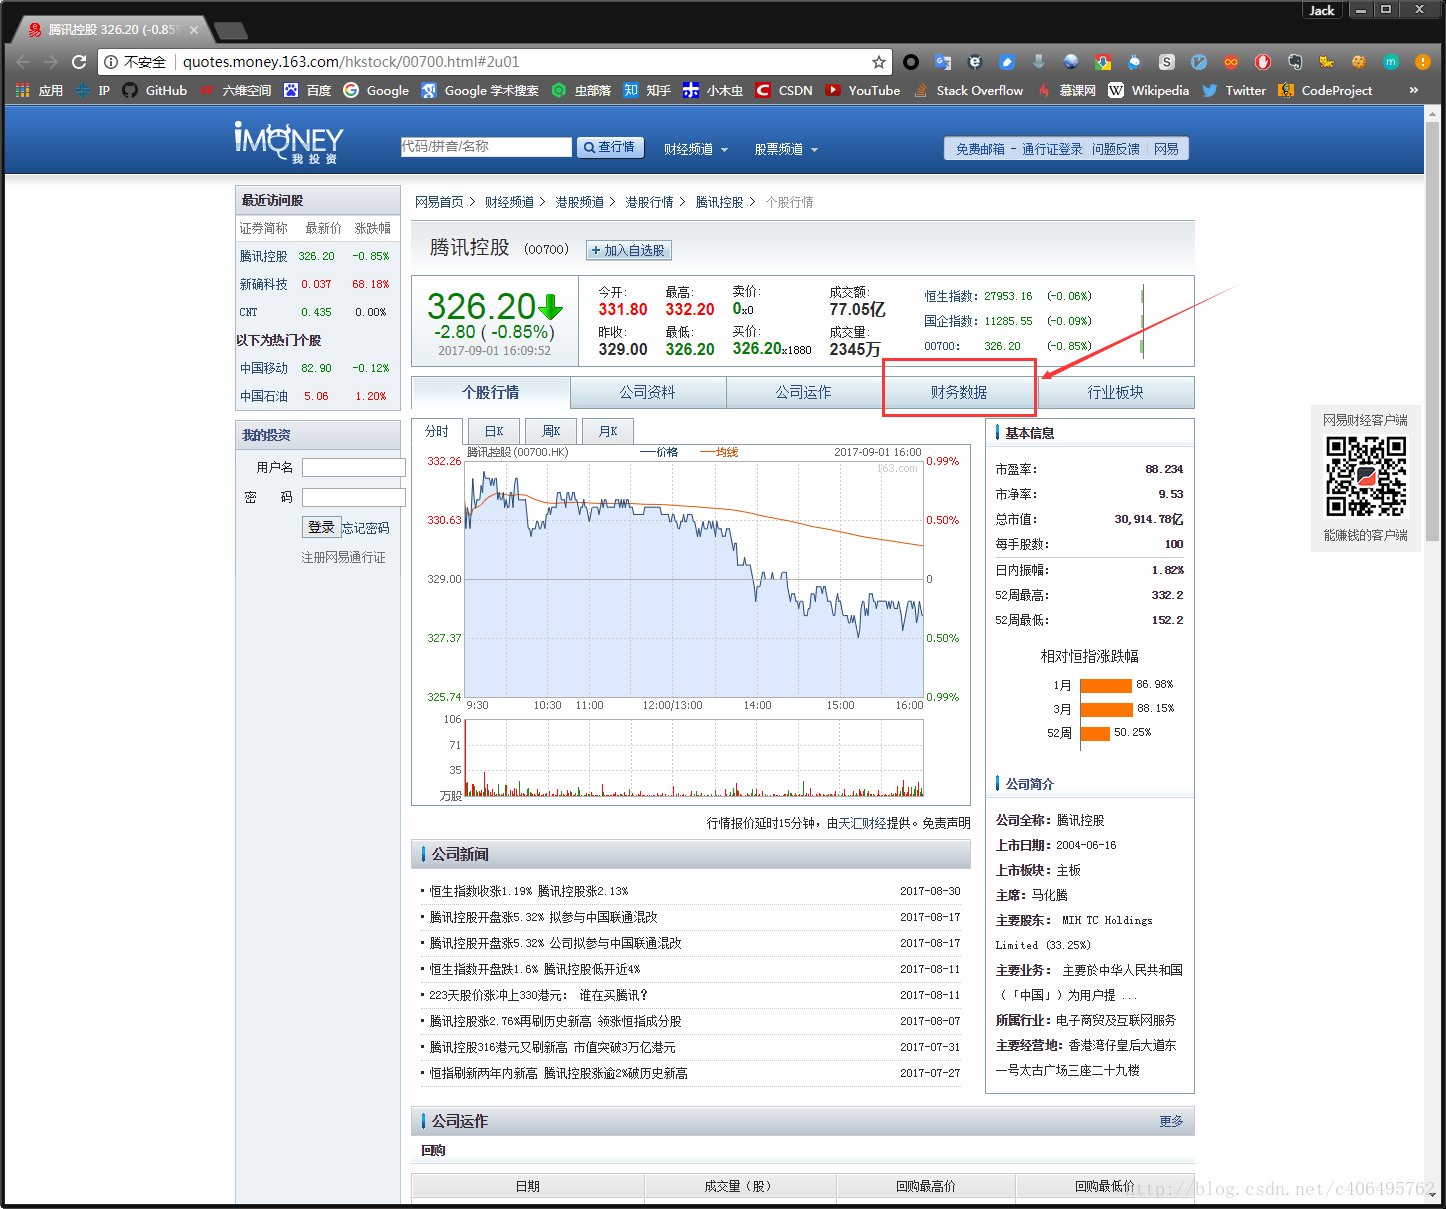Screen dimensions: 1446x1209
Task: Open 新确科技 in recently visited stocks
Action: pos(264,284)
